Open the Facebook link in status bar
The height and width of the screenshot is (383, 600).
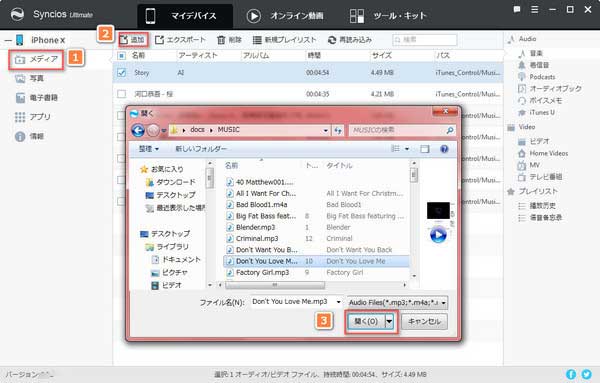pyautogui.click(x=571, y=374)
